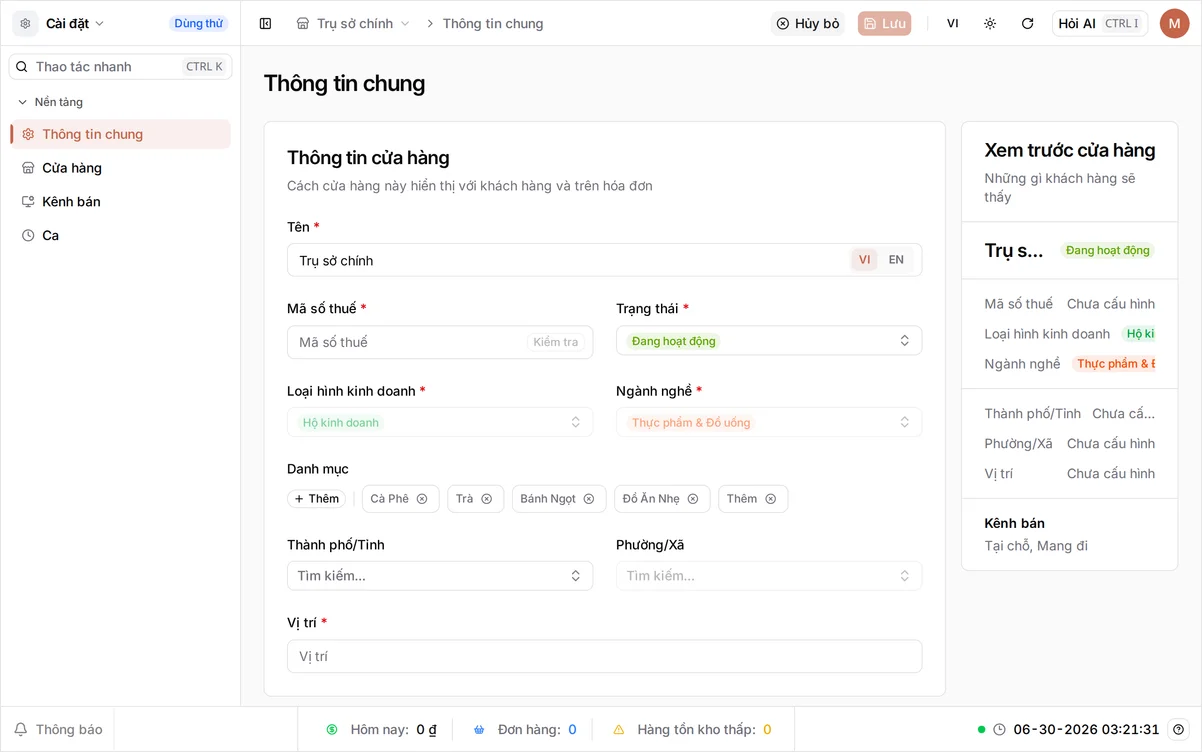The height and width of the screenshot is (752, 1202).
Task: Toggle interface language VI in top bar
Action: (952, 23)
